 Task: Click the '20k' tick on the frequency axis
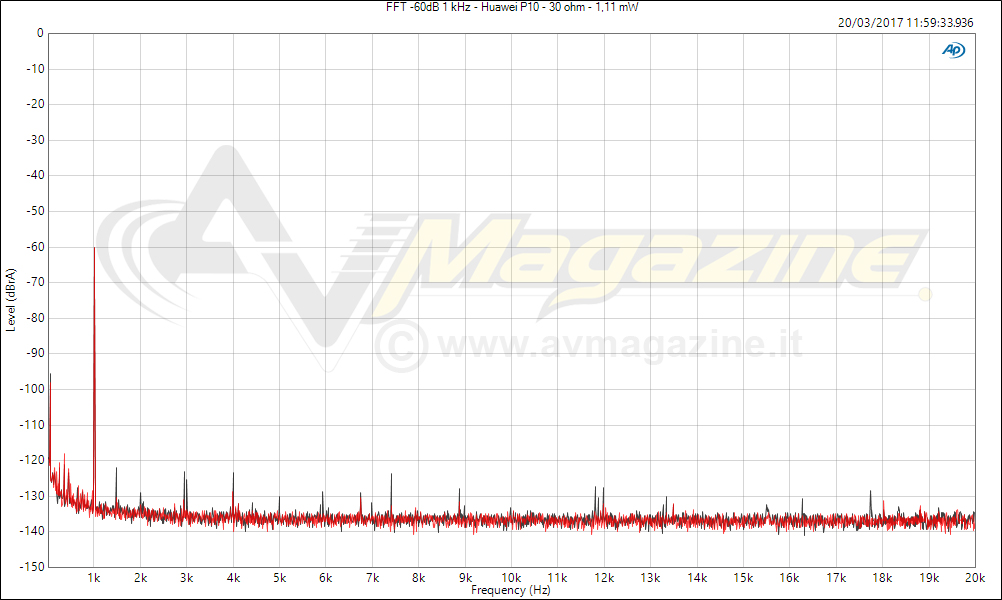click(975, 577)
